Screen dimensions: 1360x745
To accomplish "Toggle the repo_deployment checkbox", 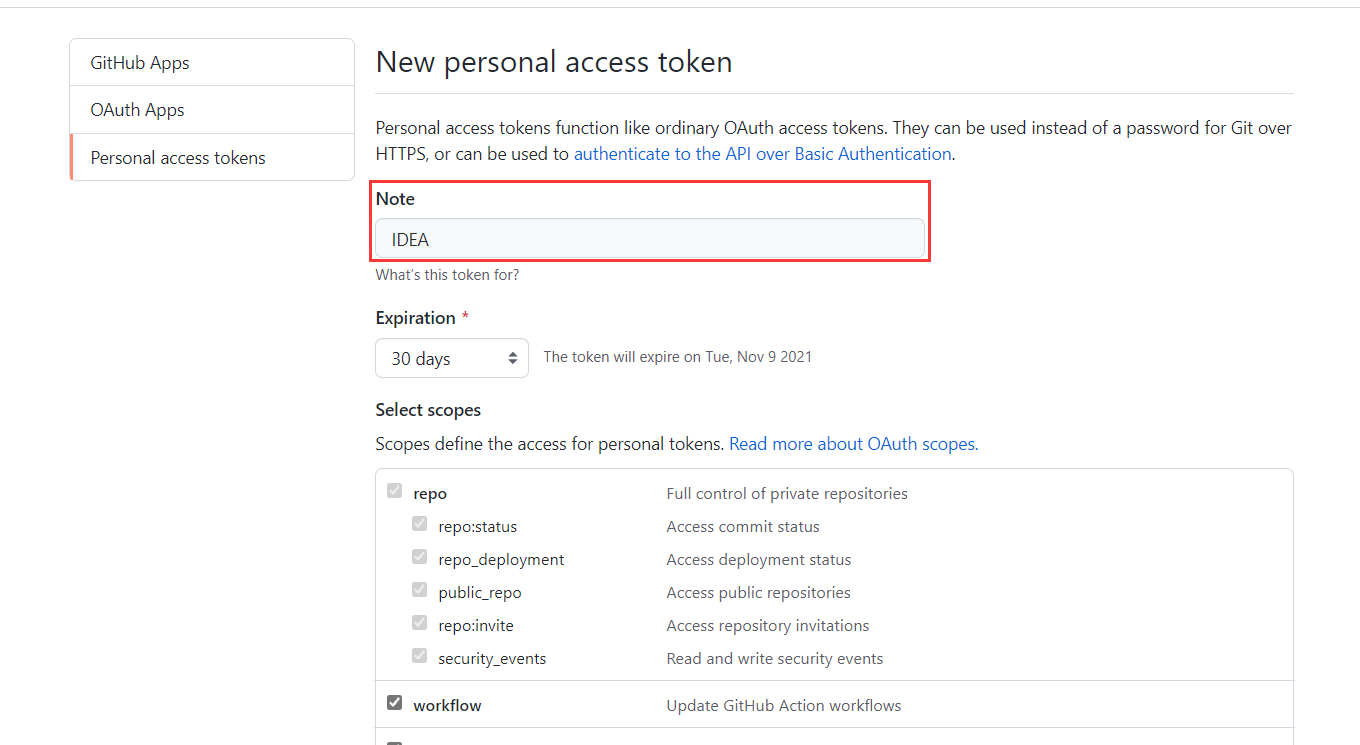I will [x=420, y=557].
